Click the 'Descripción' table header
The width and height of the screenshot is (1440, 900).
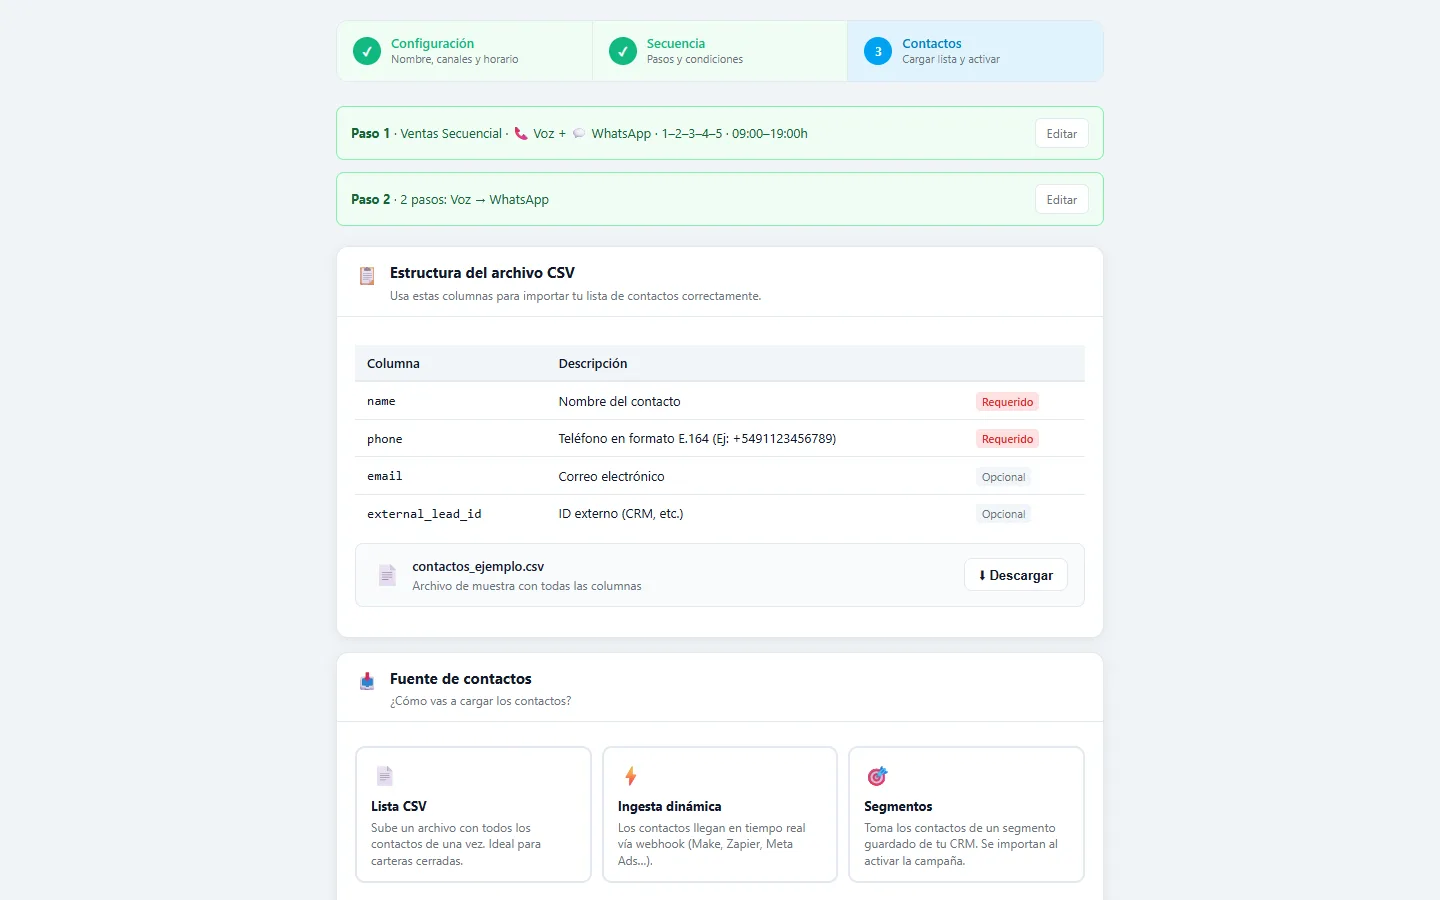[593, 363]
